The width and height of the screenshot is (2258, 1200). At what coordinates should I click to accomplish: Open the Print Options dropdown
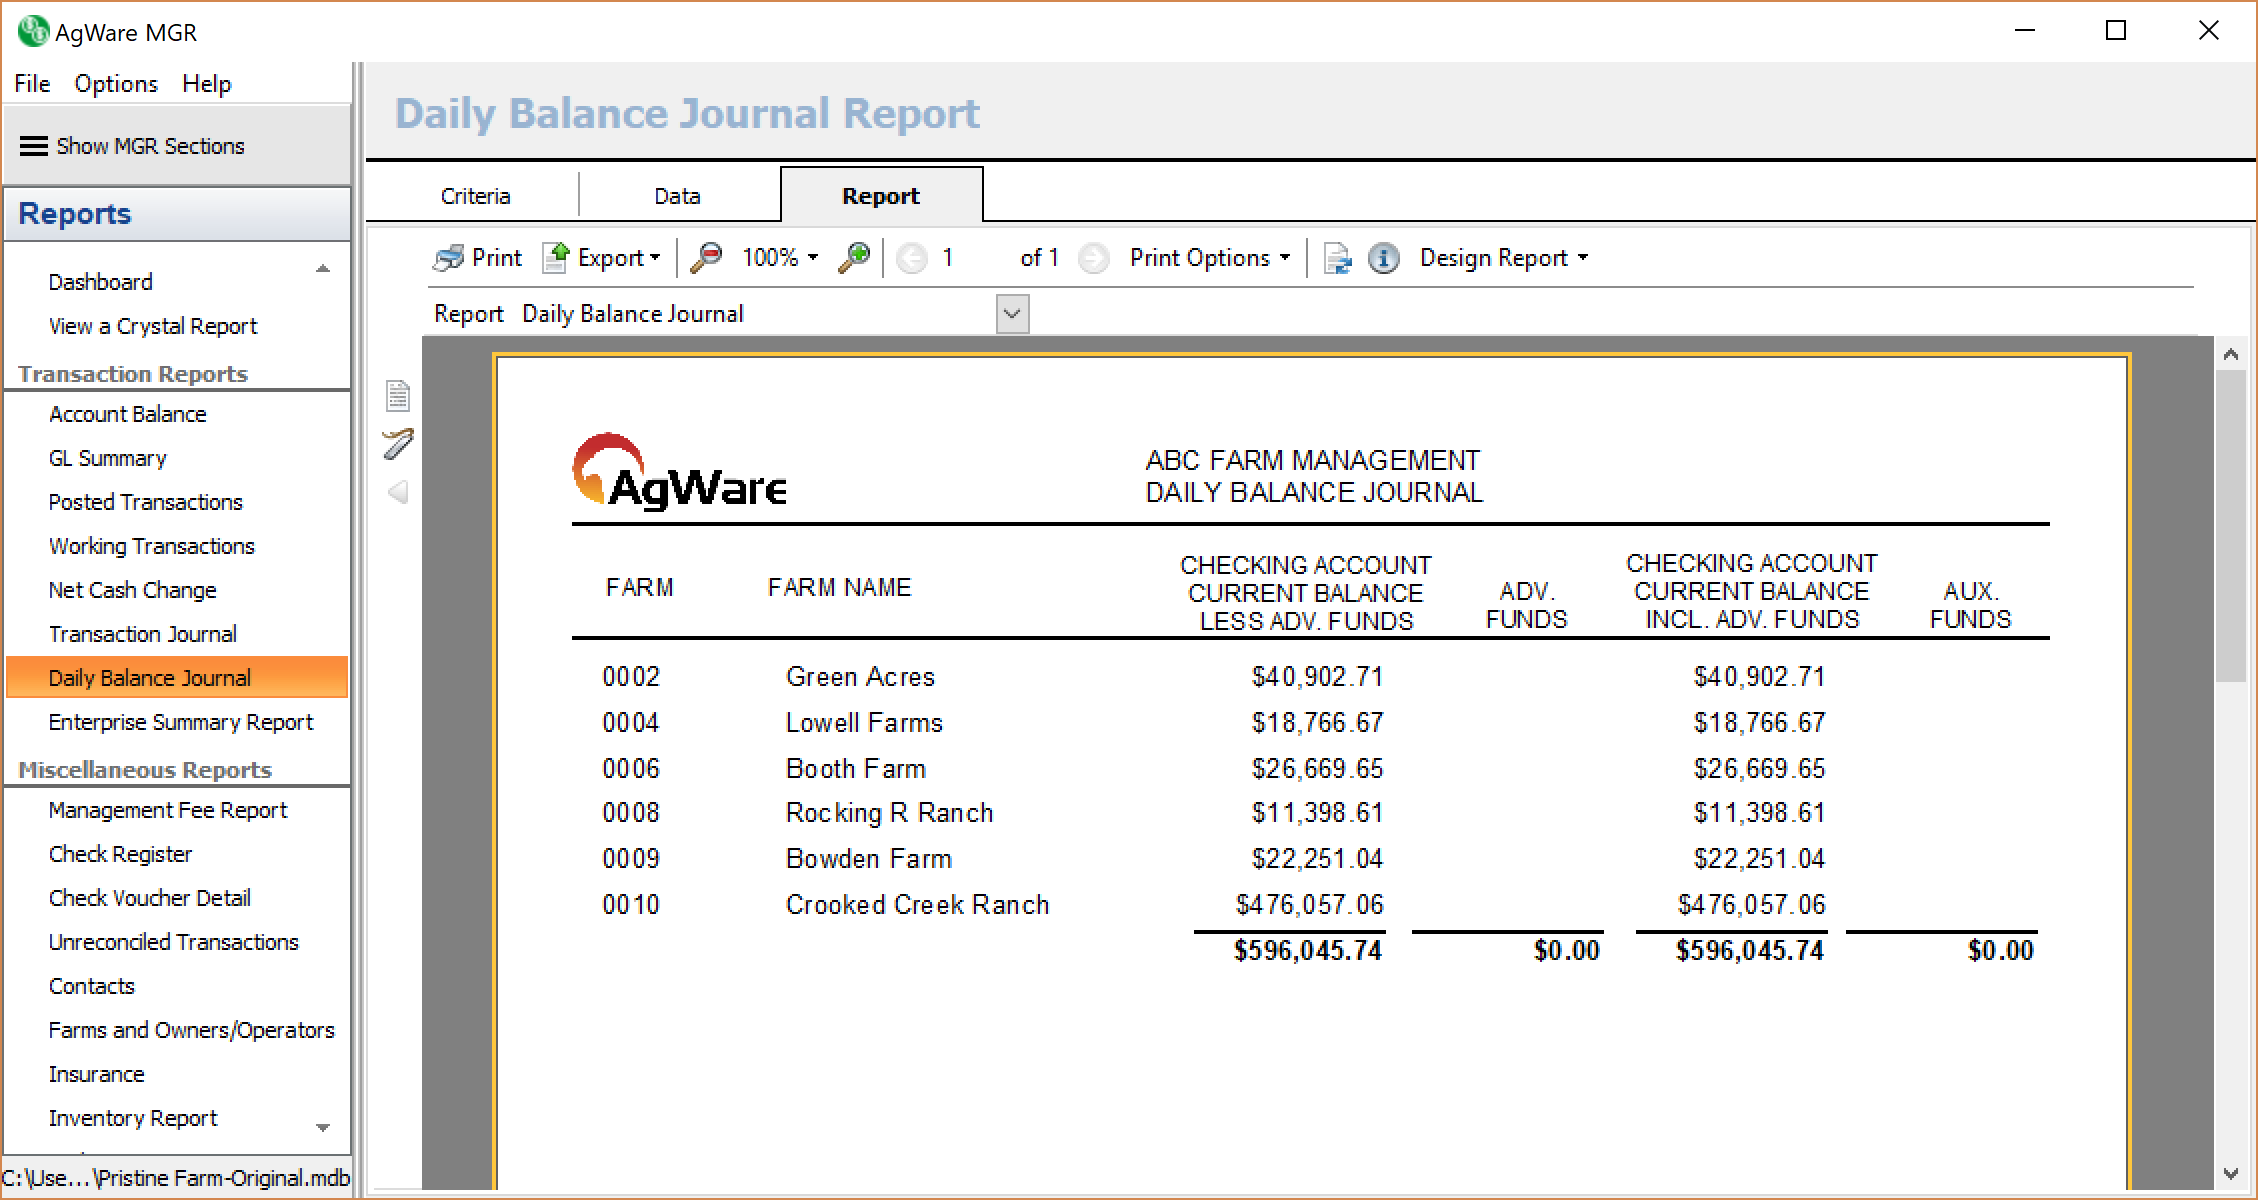(1209, 258)
